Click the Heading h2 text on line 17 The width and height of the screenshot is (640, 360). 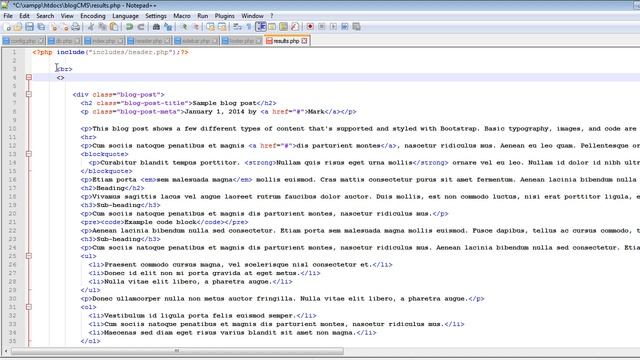click(x=110, y=188)
